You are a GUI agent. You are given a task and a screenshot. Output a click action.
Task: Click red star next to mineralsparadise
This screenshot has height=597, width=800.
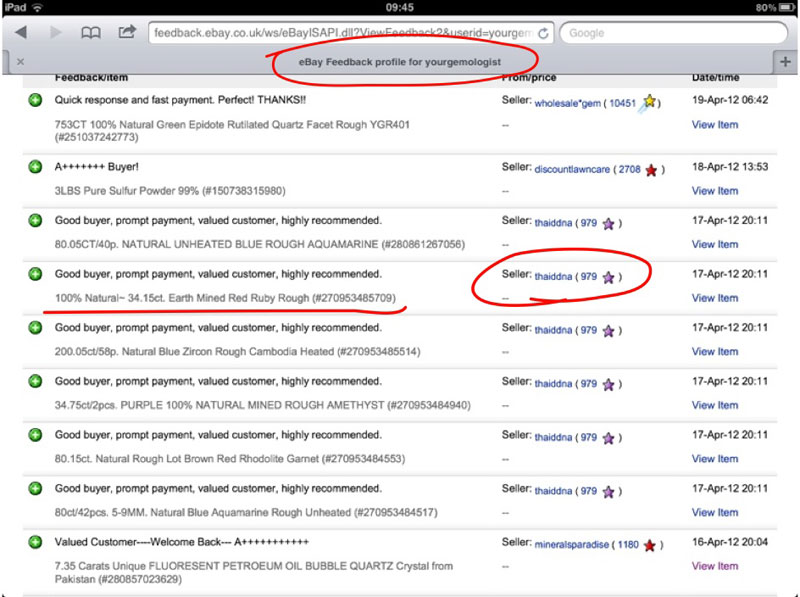click(x=649, y=545)
